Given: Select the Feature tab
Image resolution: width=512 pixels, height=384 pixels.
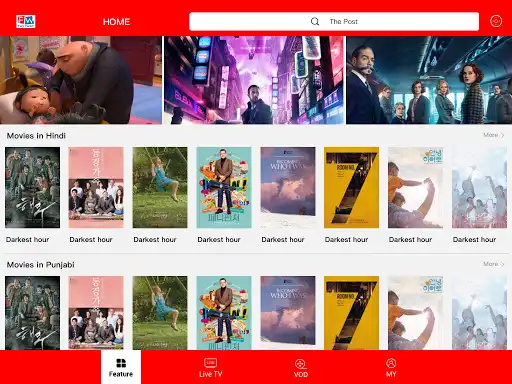Looking at the screenshot, I should click(x=121, y=367).
